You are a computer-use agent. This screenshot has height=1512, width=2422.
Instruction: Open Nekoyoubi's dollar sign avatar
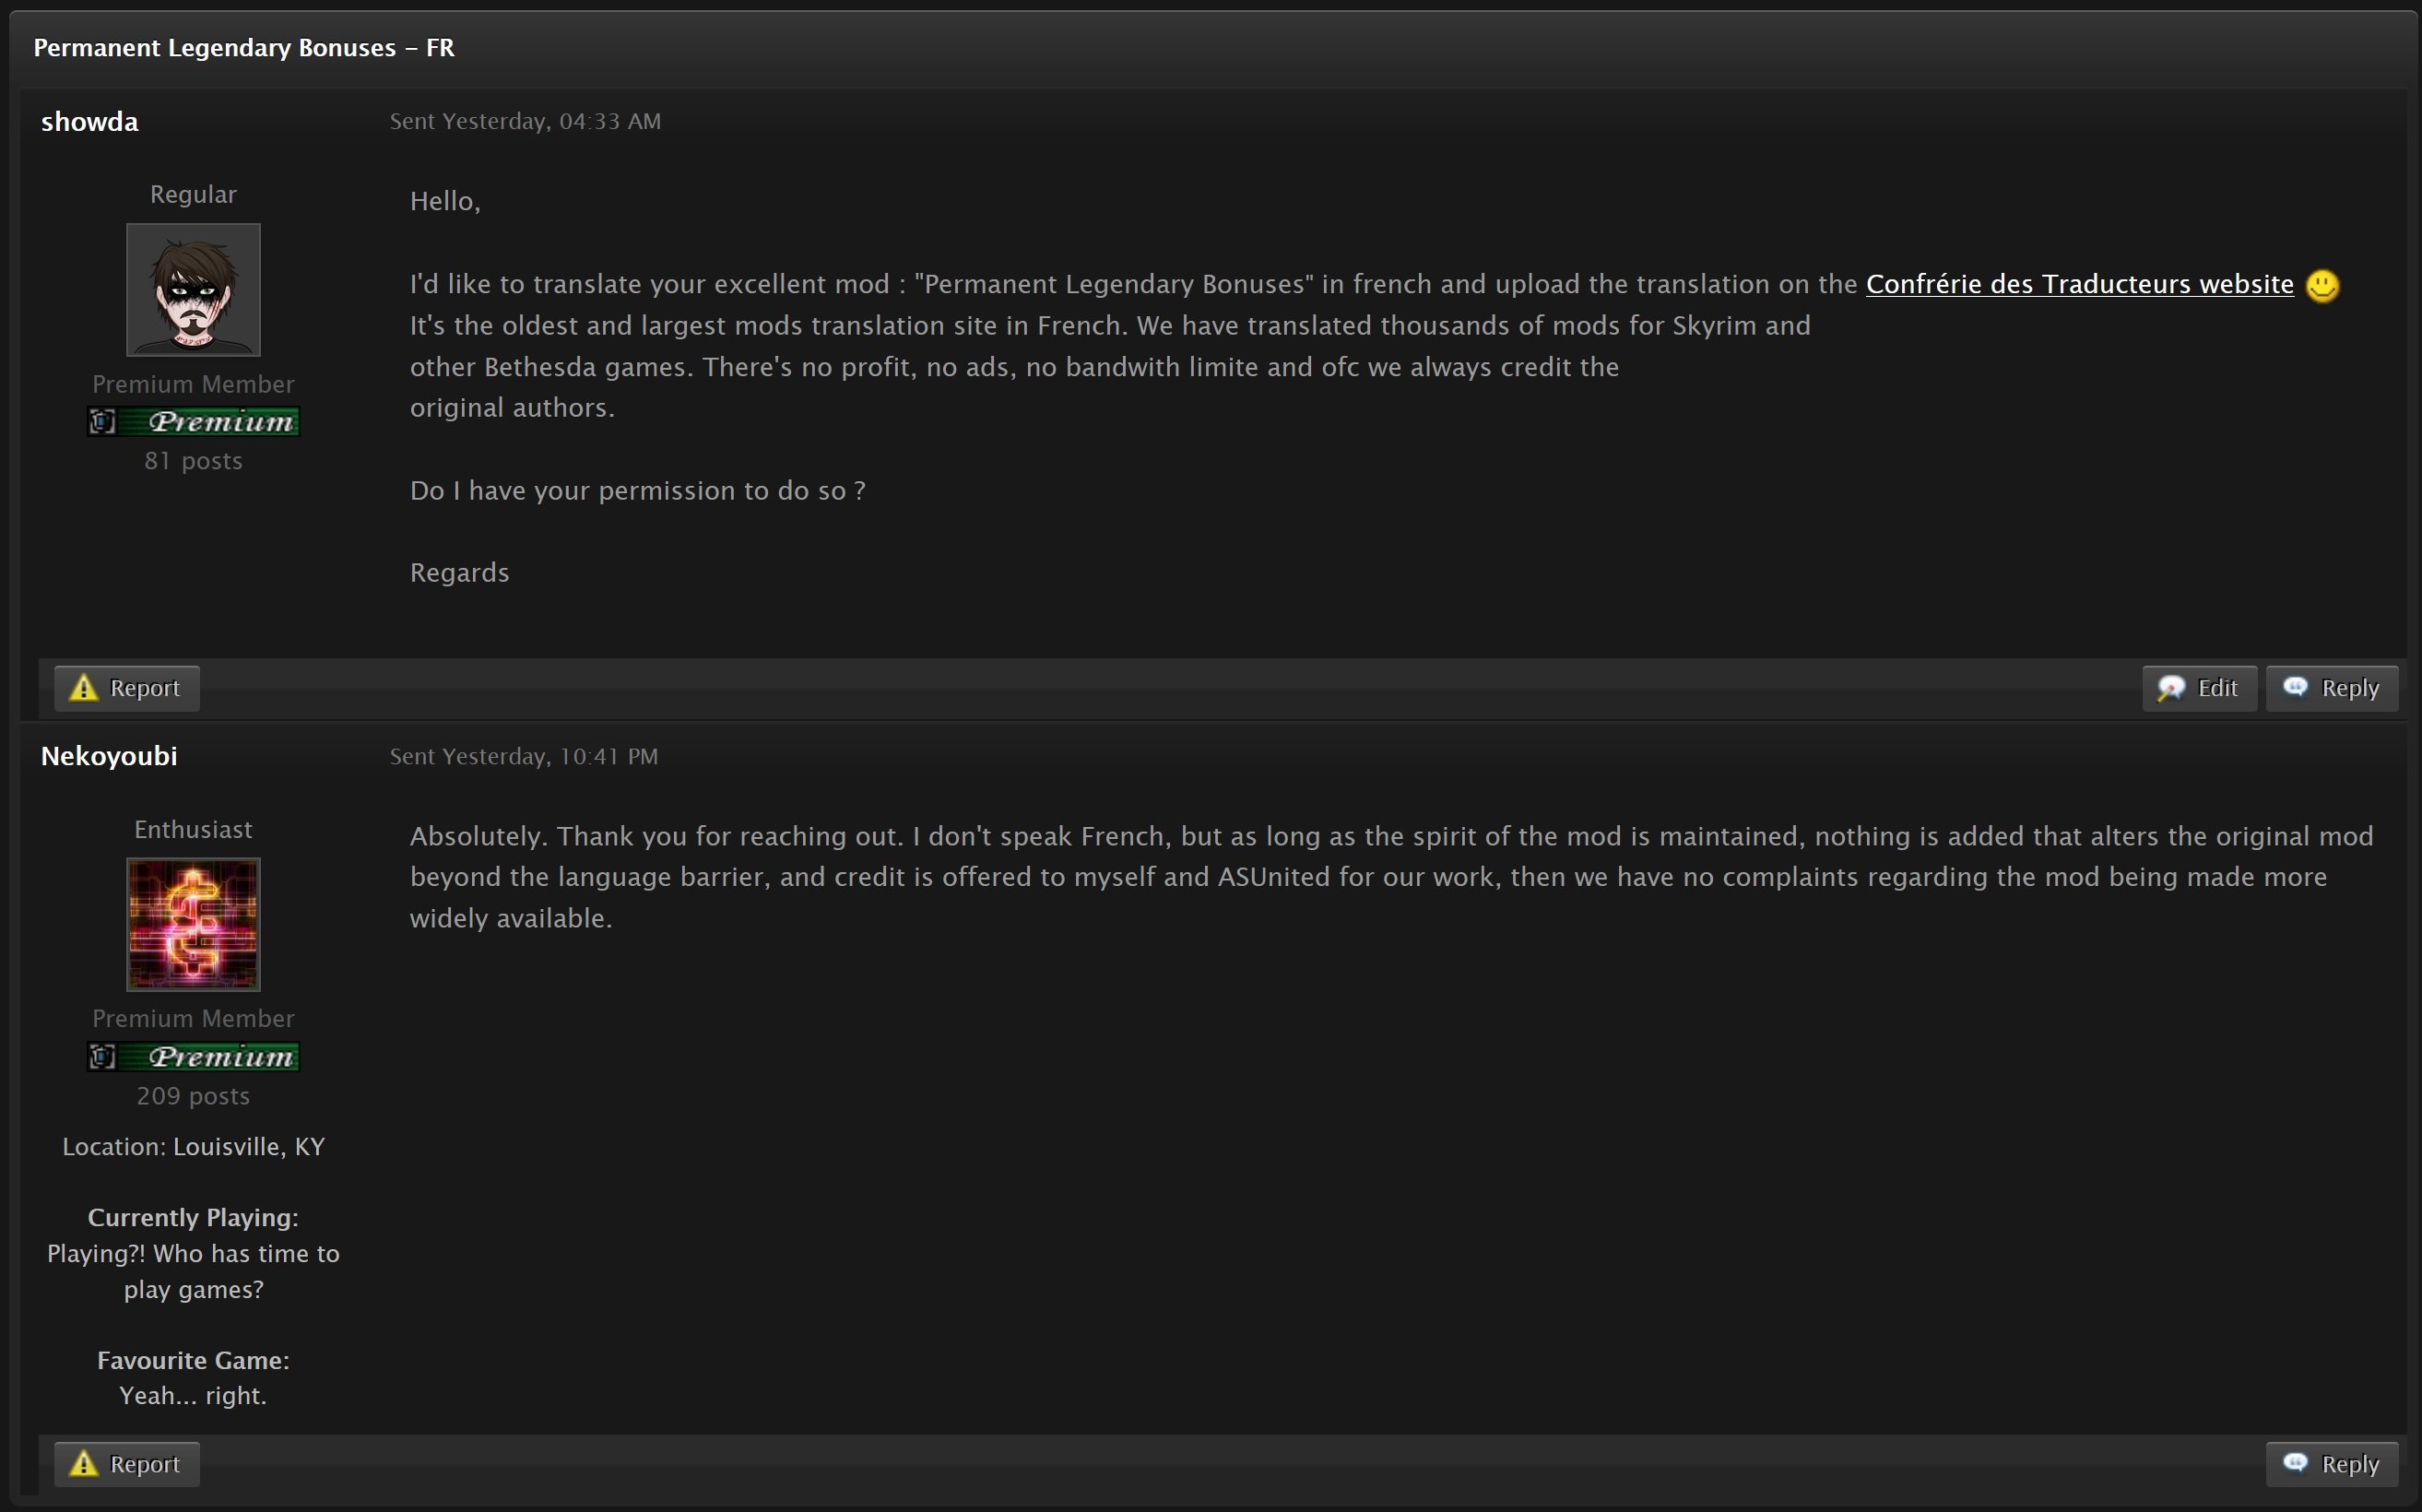click(x=193, y=925)
